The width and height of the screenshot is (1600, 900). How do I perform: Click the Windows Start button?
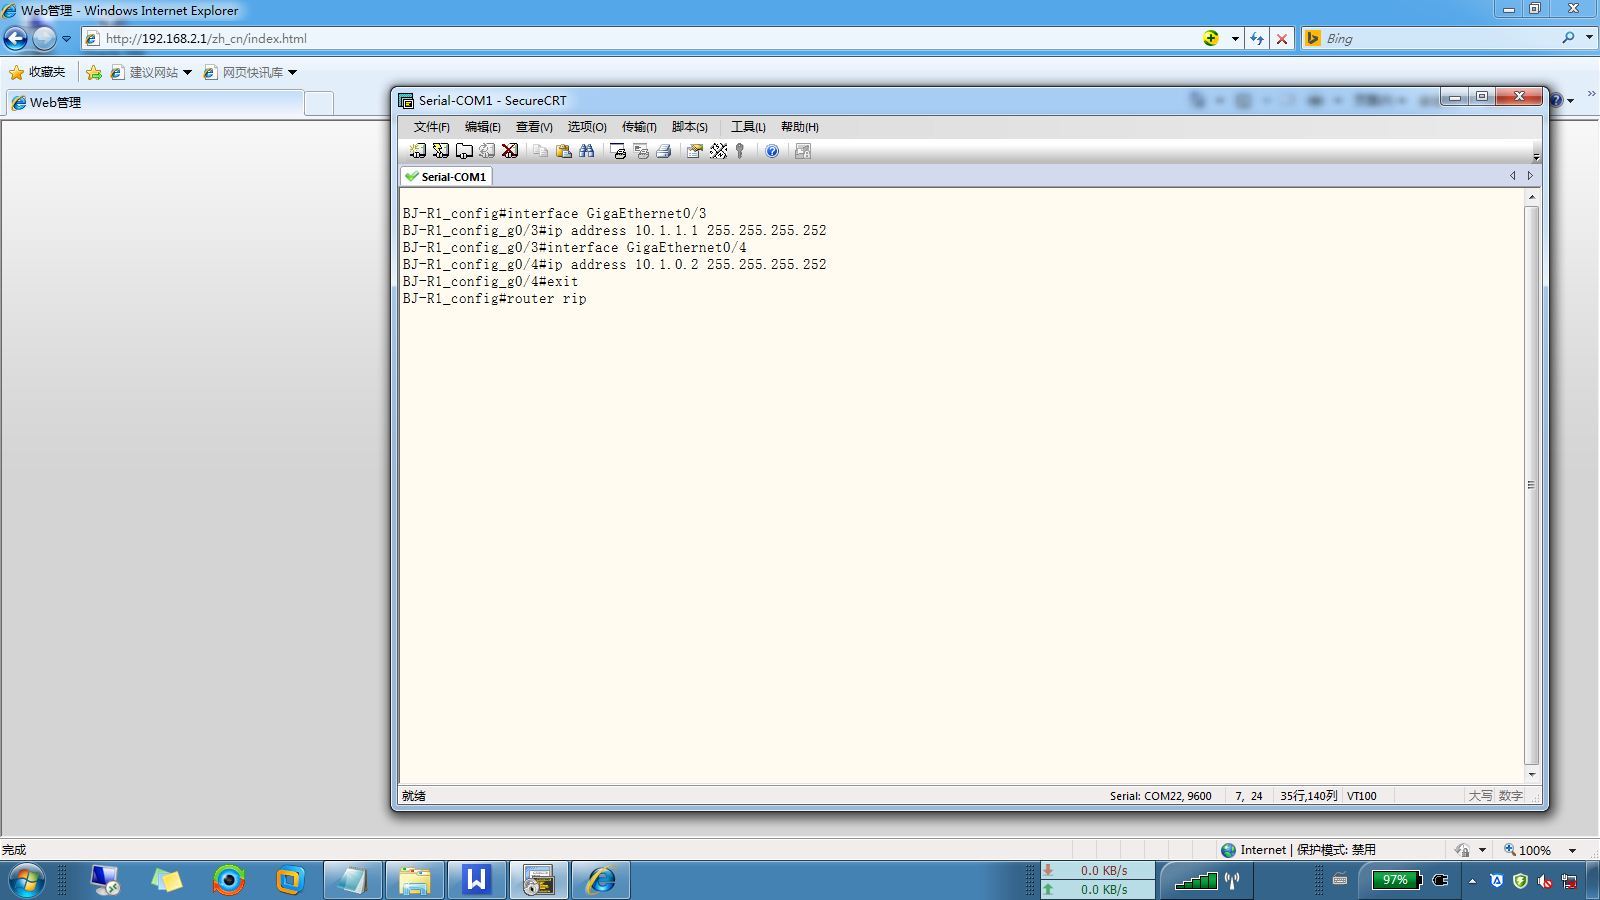pos(27,880)
